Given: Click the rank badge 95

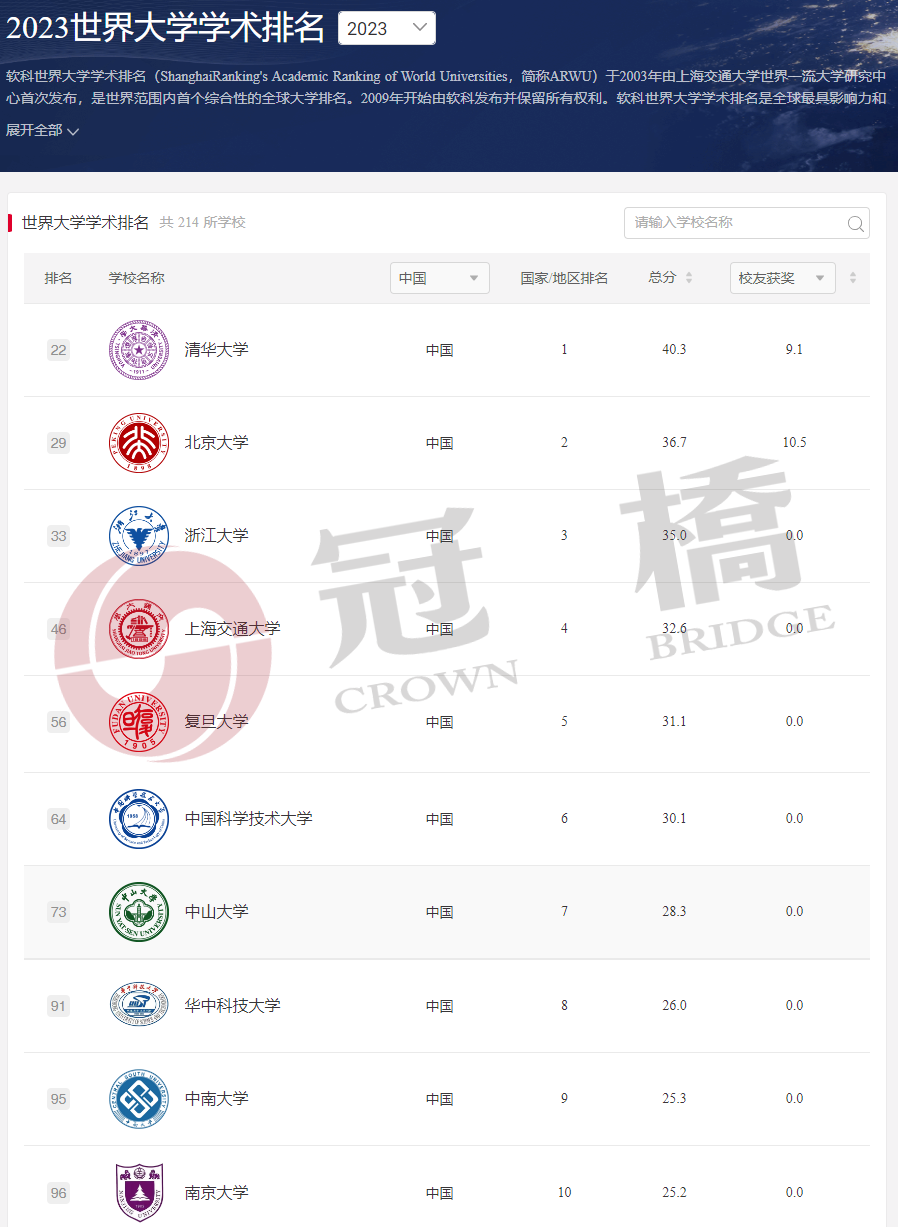Looking at the screenshot, I should 59,1099.
